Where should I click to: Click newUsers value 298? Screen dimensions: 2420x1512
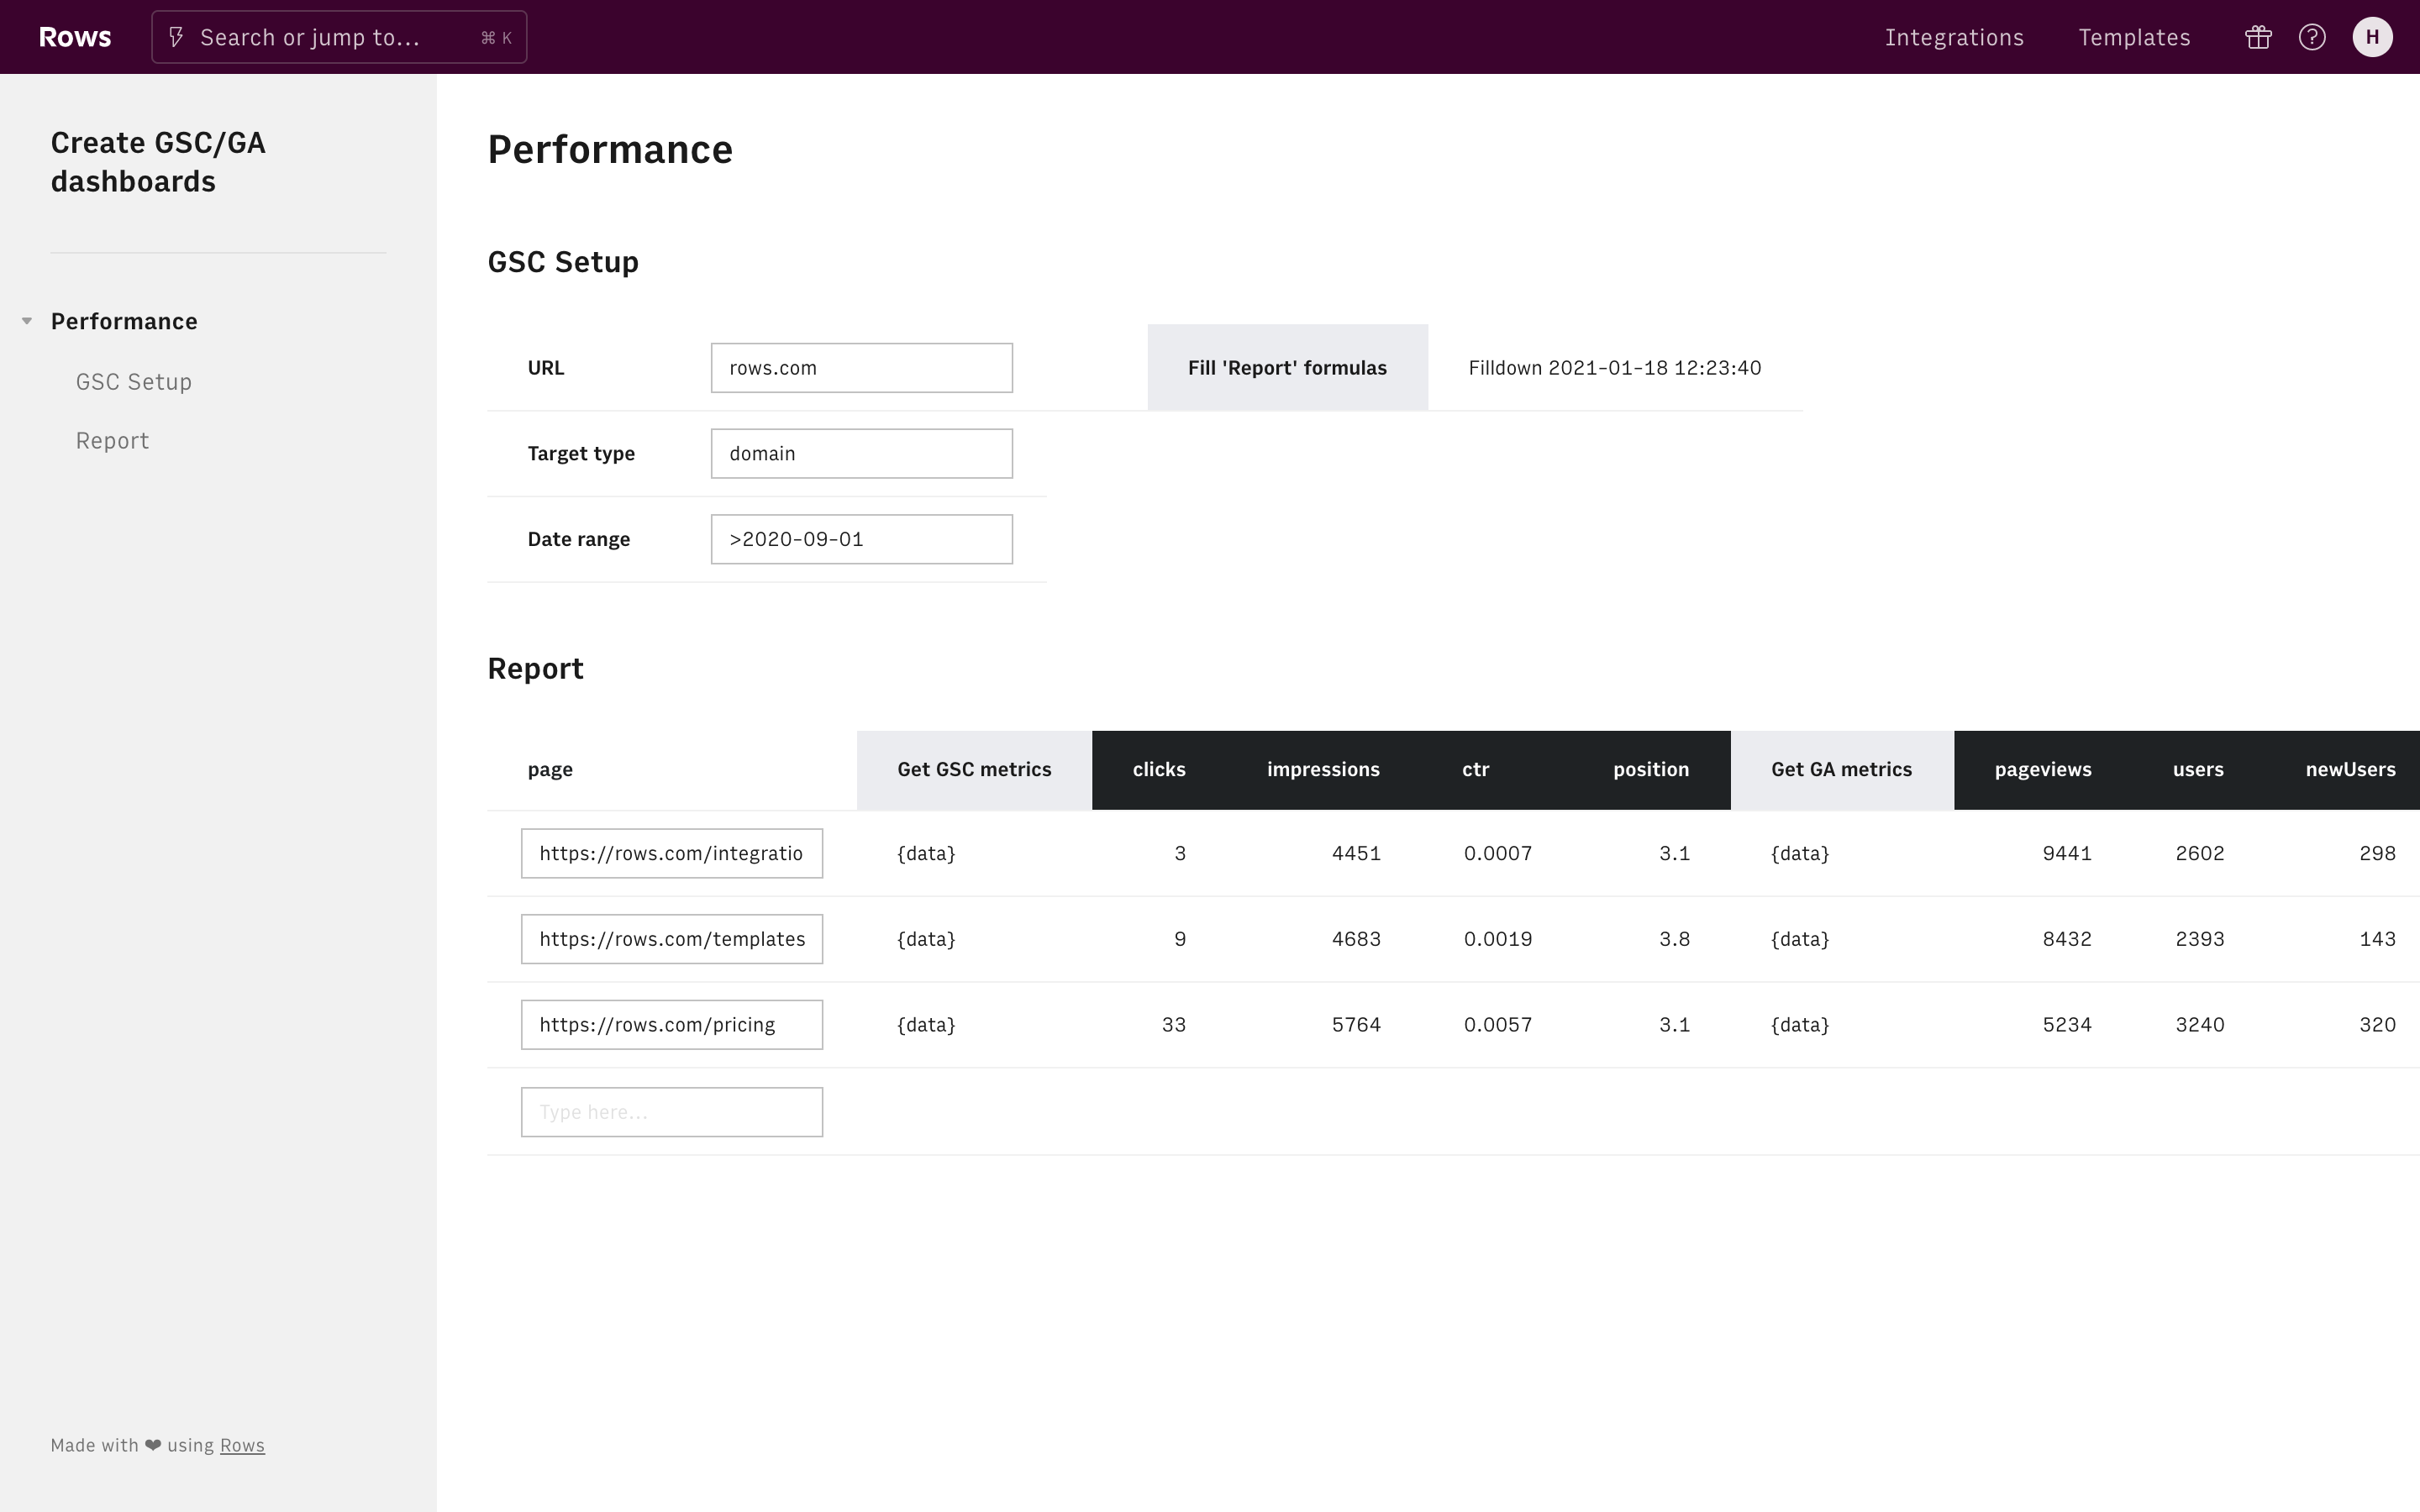2377,853
